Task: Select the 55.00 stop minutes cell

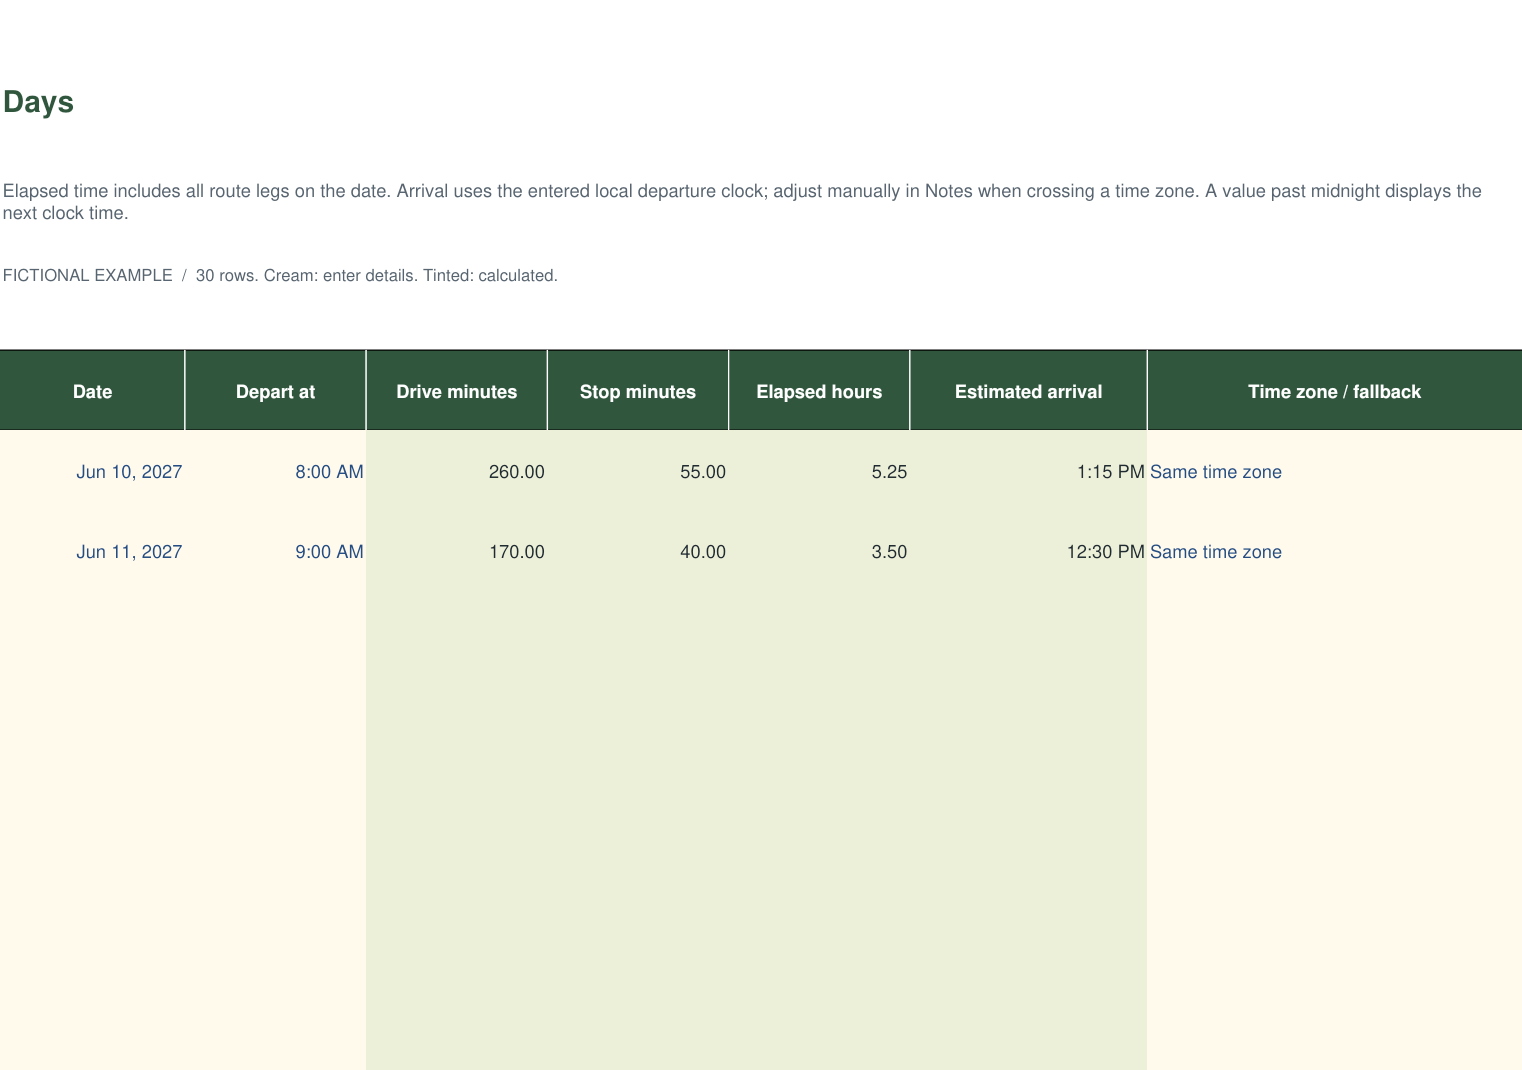Action: (638, 471)
